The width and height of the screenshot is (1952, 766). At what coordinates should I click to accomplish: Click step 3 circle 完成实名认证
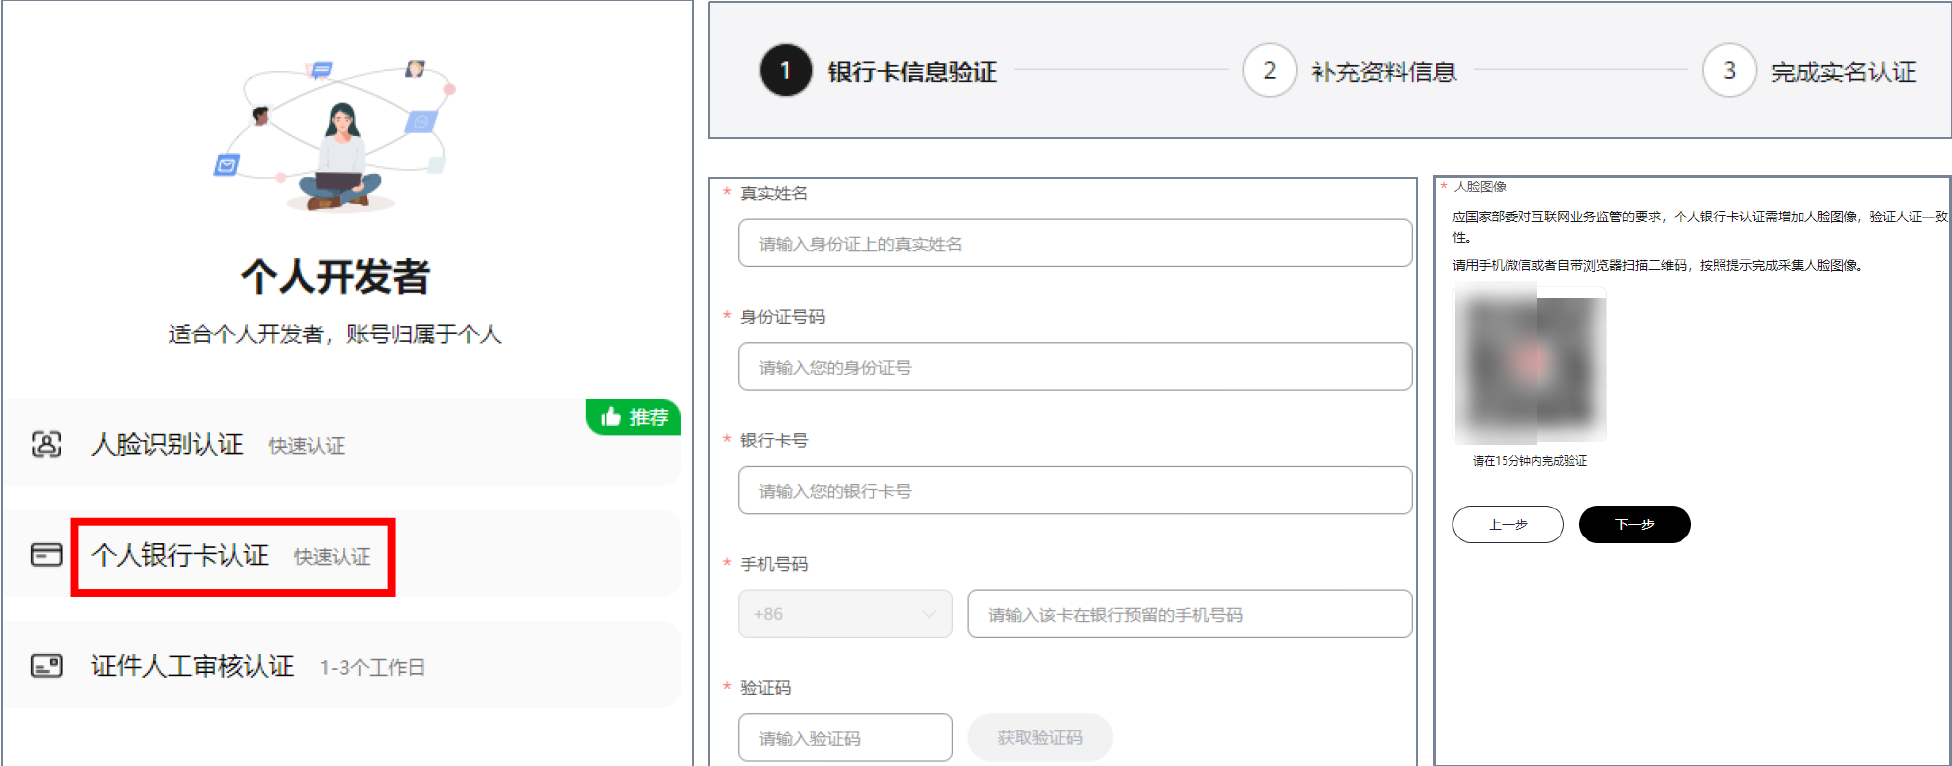[1729, 70]
